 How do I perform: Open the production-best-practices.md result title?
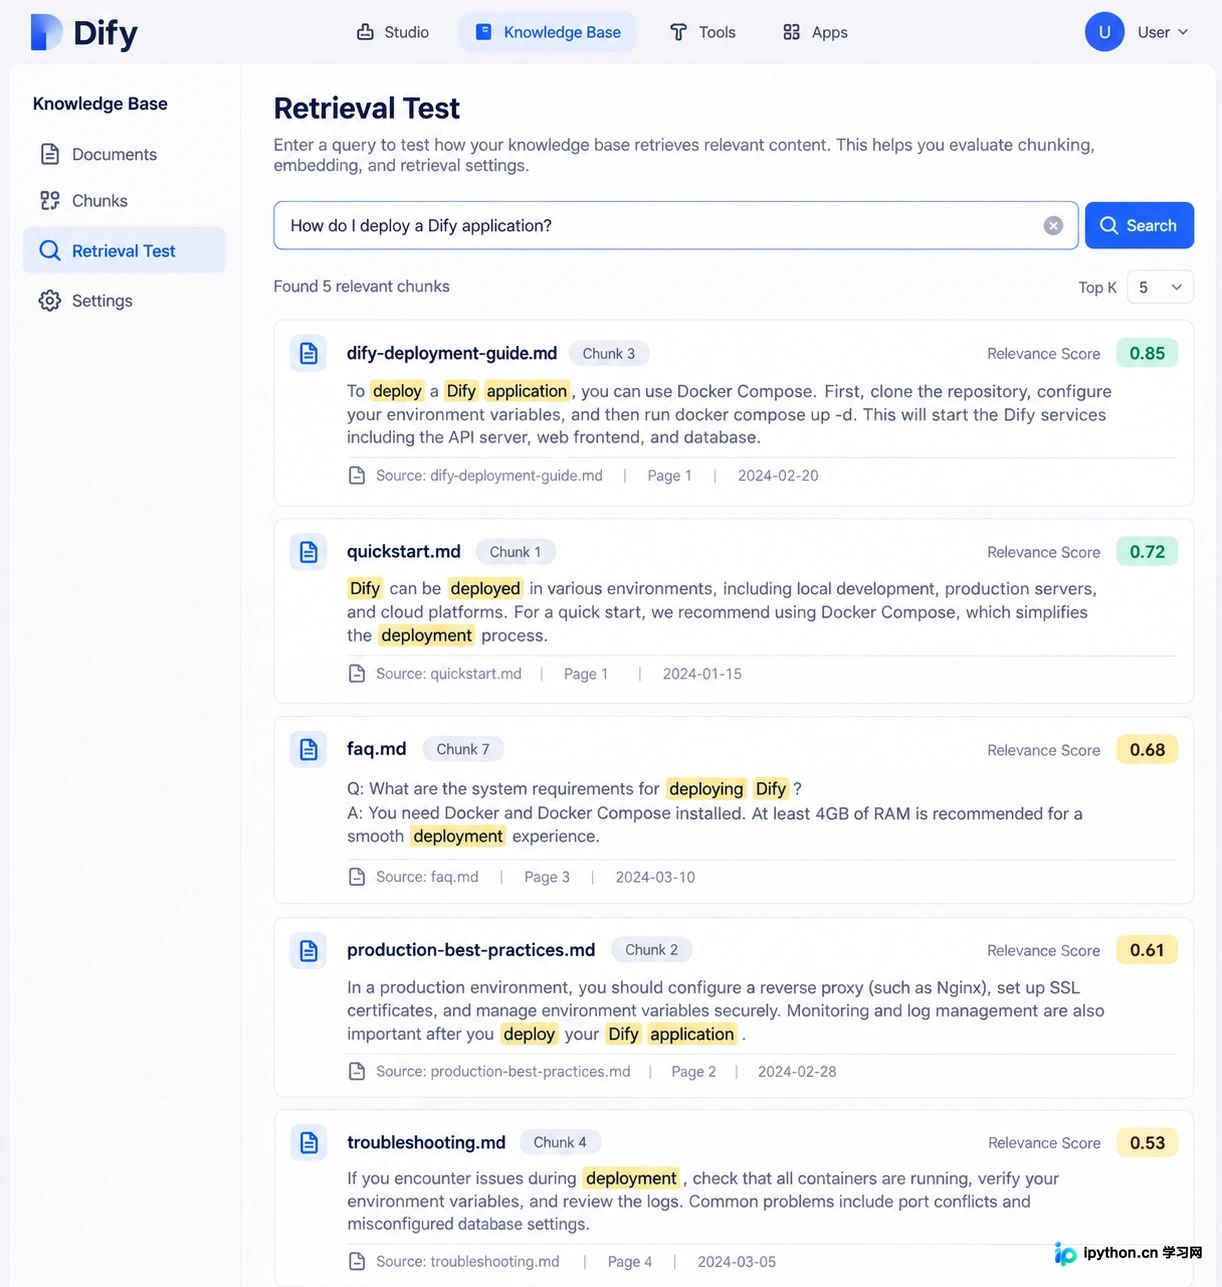pyautogui.click(x=471, y=950)
